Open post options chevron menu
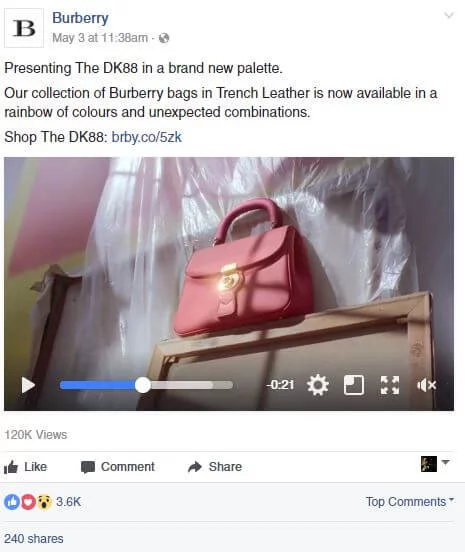 tap(448, 15)
